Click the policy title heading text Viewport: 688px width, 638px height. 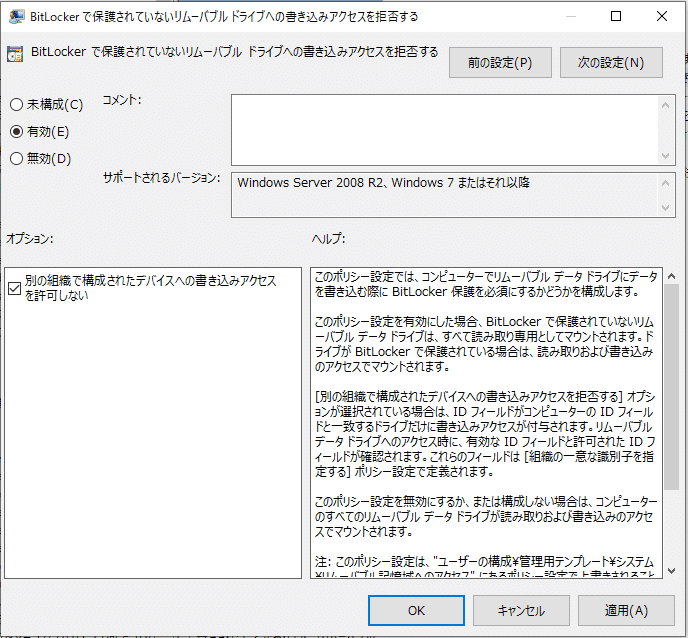pos(235,52)
